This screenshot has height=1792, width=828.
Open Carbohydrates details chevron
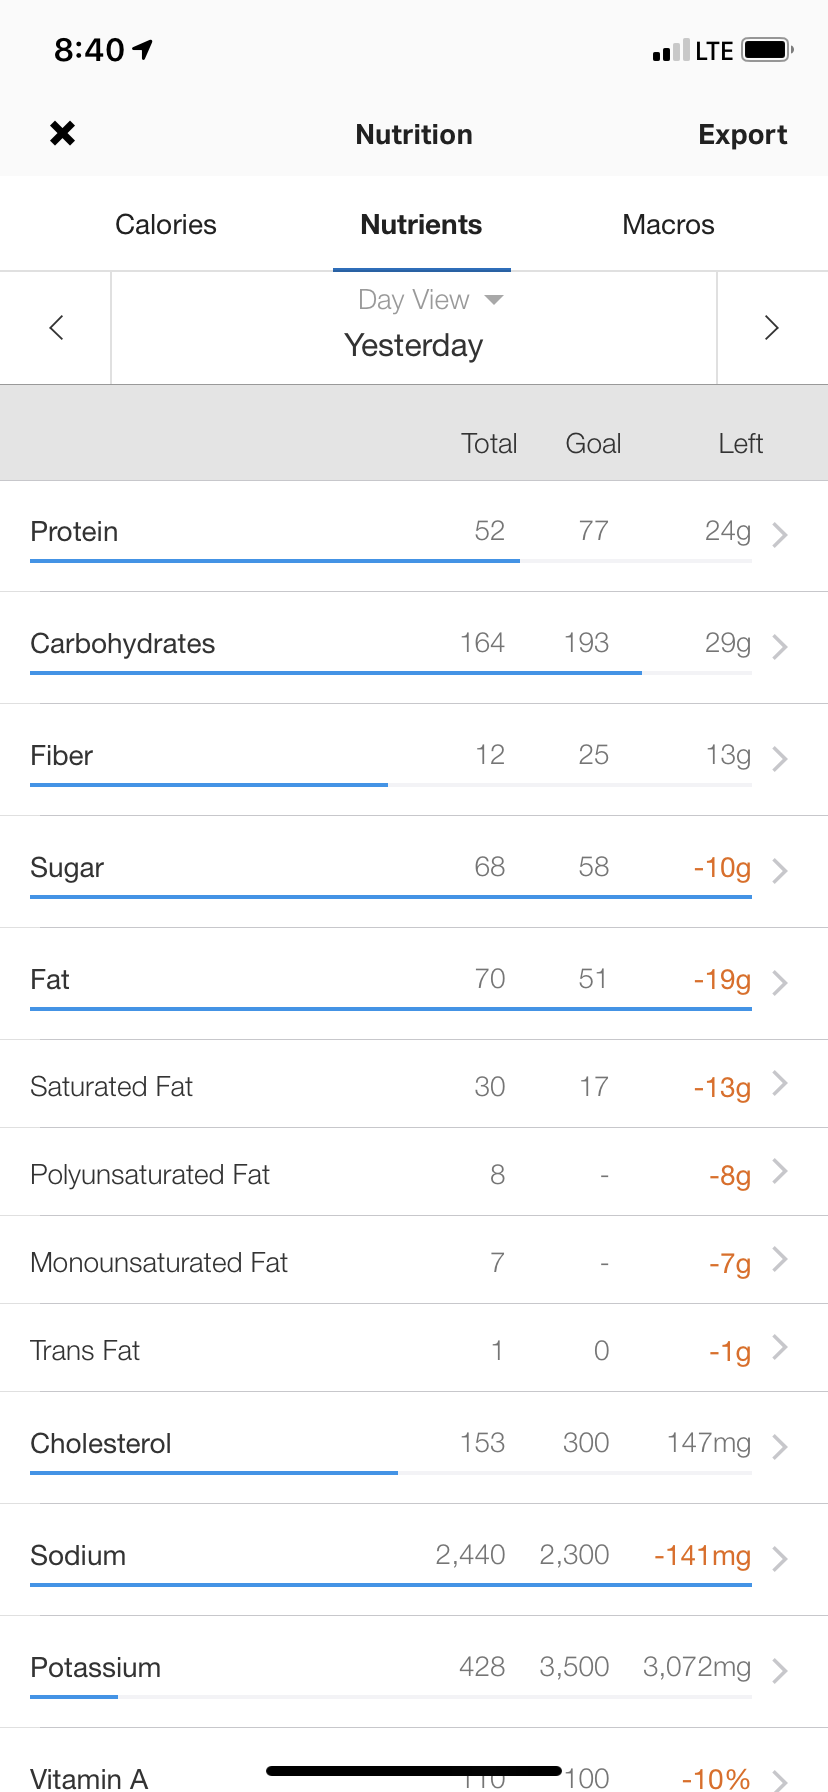780,647
